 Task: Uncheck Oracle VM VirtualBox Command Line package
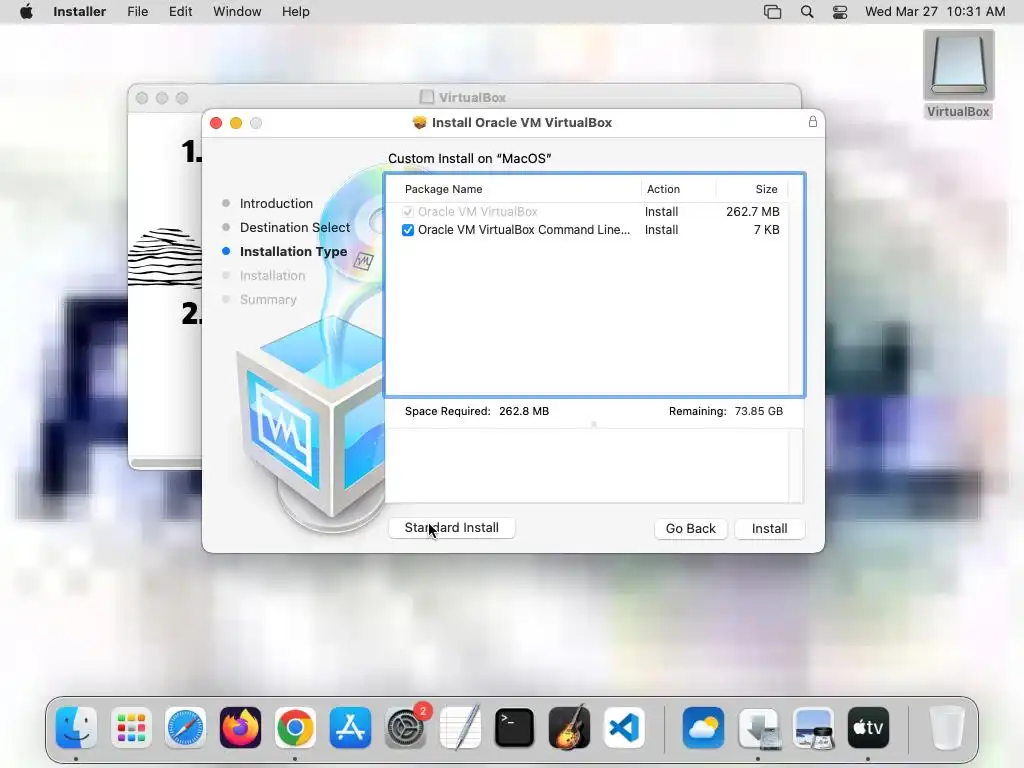point(408,230)
